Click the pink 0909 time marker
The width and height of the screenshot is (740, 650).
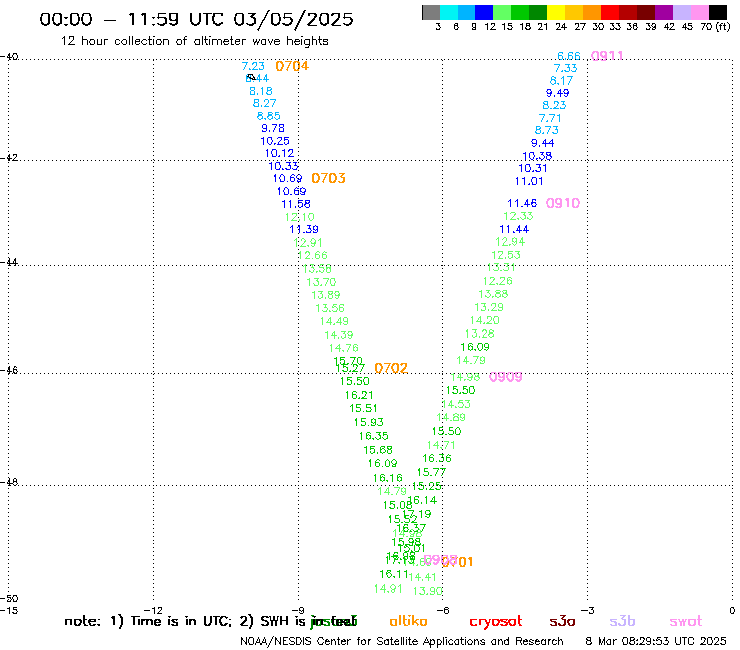coord(505,377)
